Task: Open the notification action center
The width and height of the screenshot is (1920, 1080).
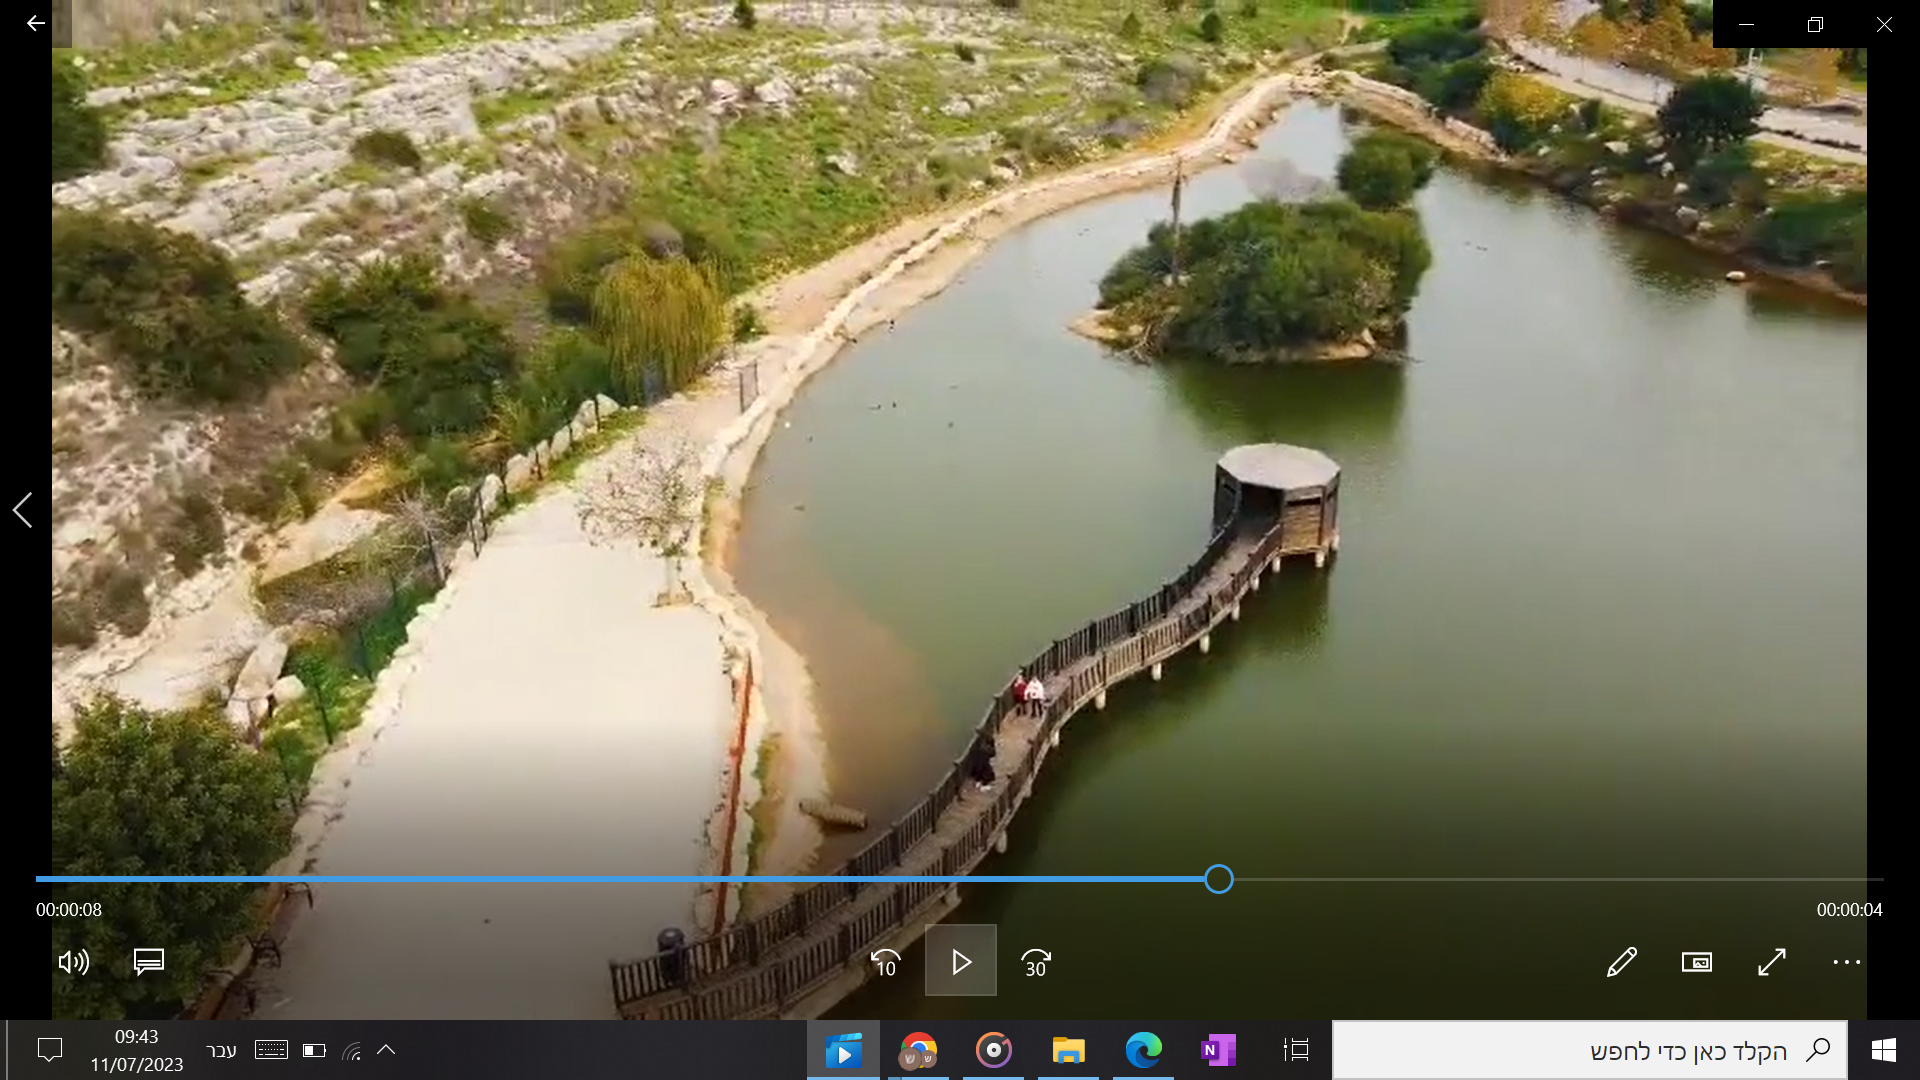Action: 50,1050
